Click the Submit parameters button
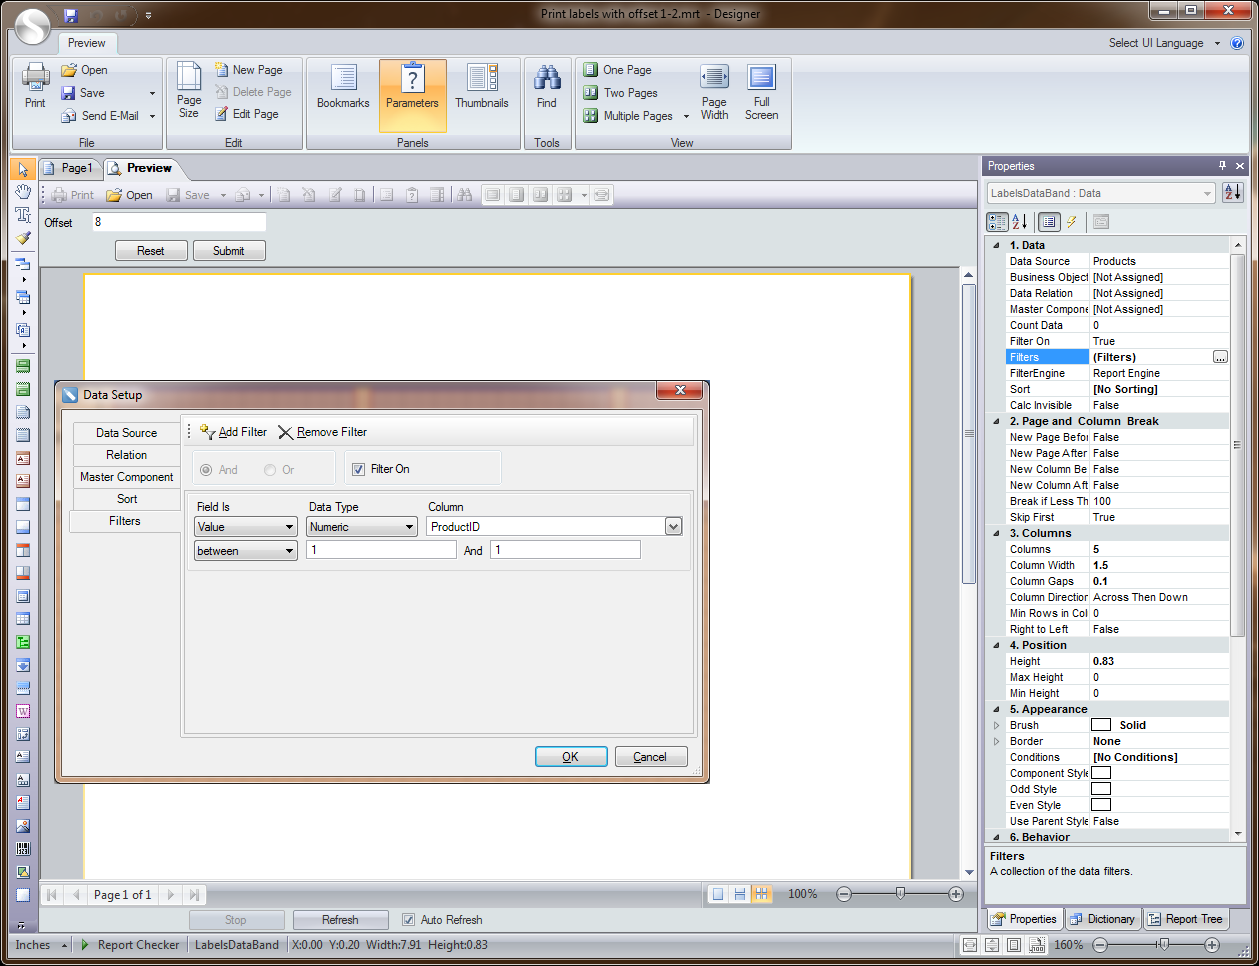Image resolution: width=1259 pixels, height=966 pixels. (x=229, y=251)
